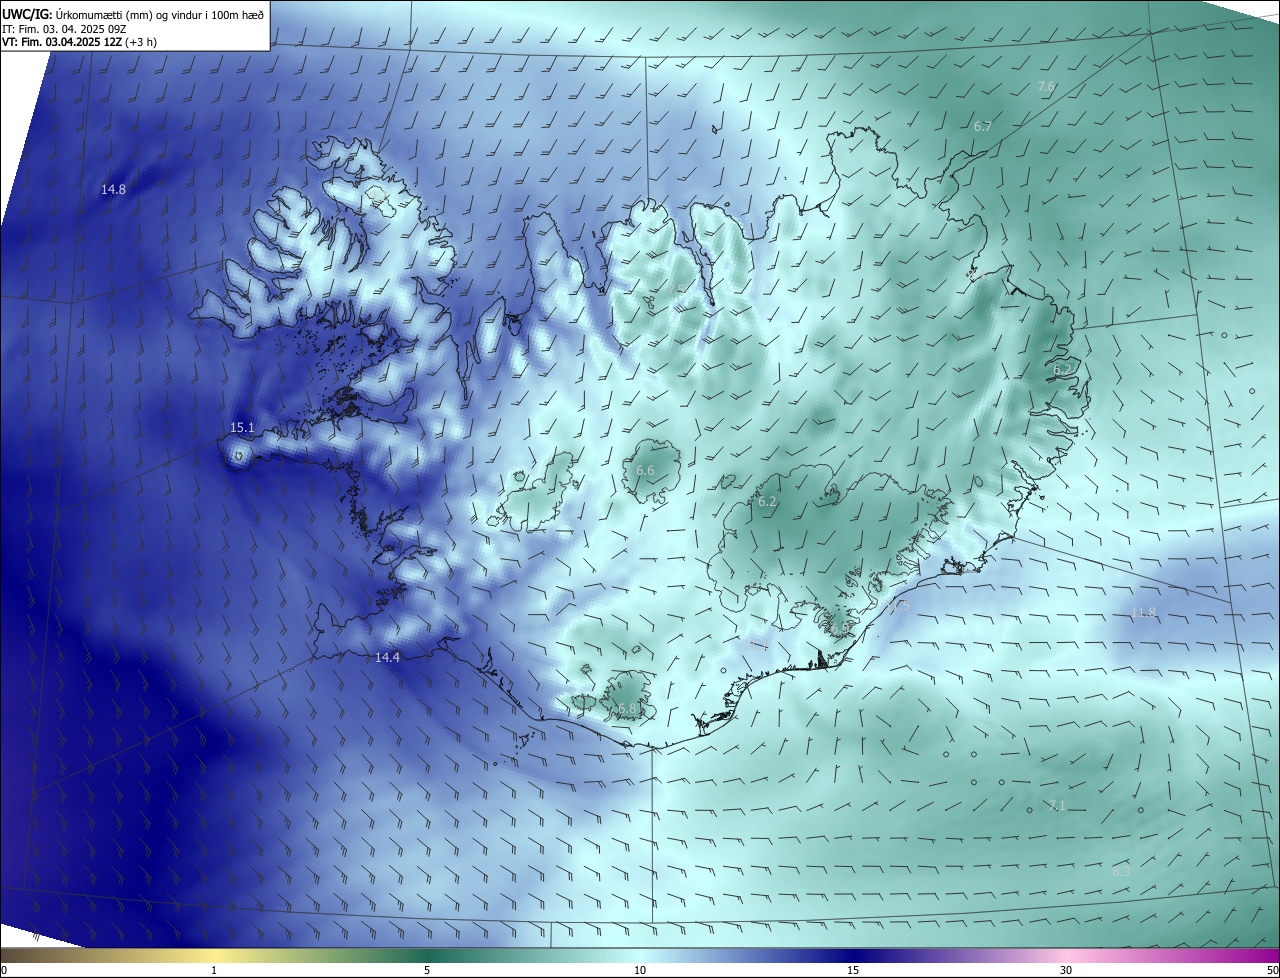Click the 11.8 value label over the southeast sea
Image resolution: width=1280 pixels, height=978 pixels.
click(x=1143, y=612)
